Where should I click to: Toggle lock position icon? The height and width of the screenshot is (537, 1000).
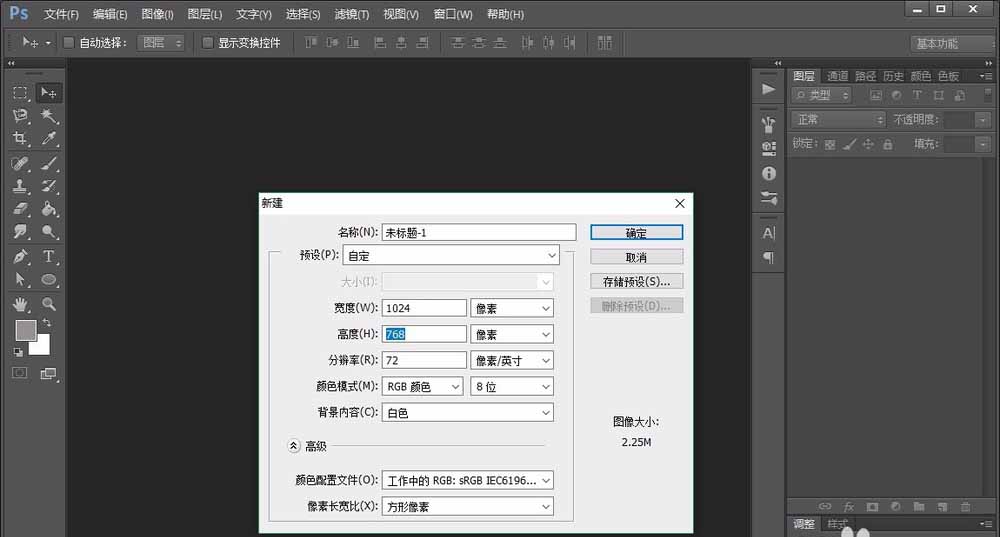pos(868,144)
